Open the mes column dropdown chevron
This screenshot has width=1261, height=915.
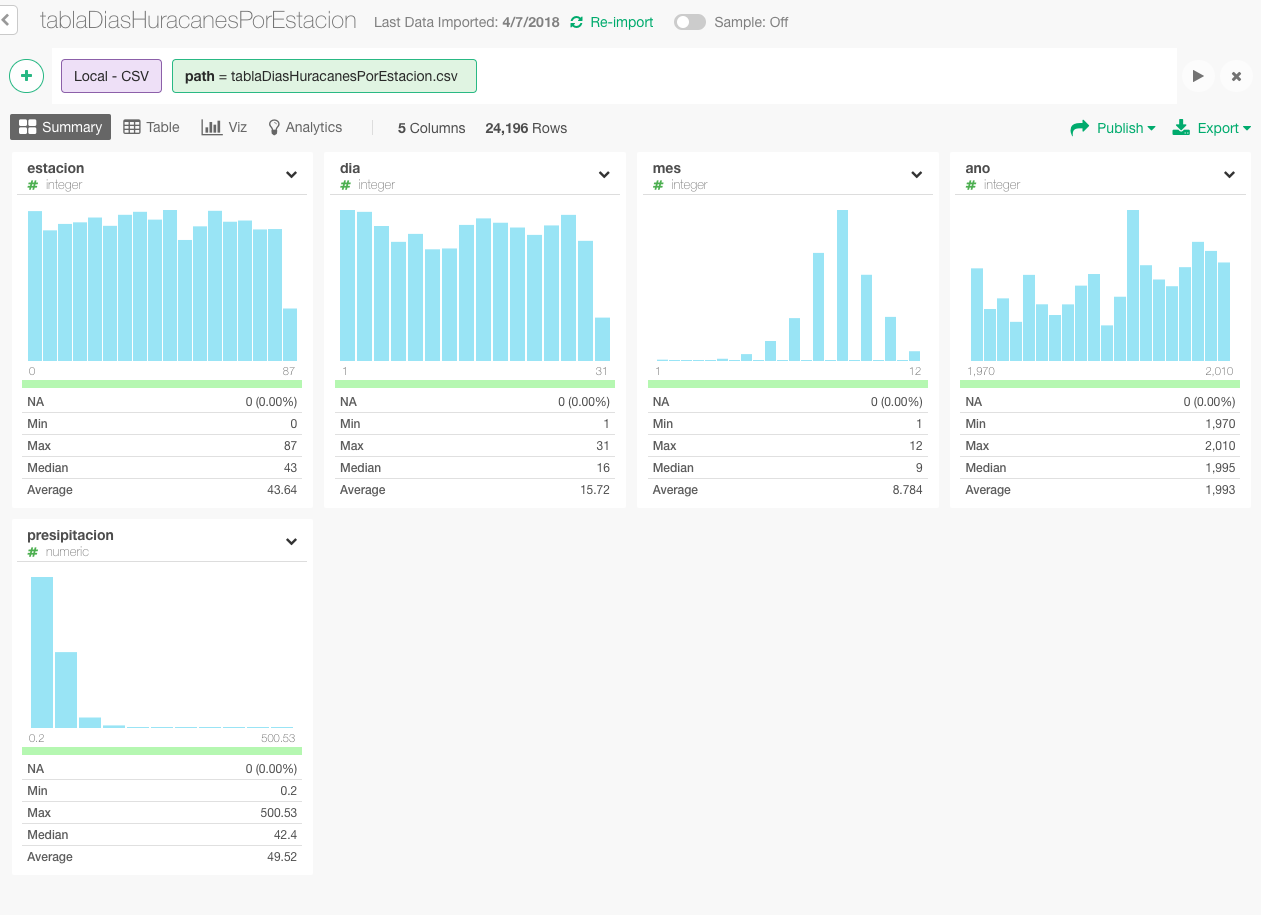click(916, 174)
